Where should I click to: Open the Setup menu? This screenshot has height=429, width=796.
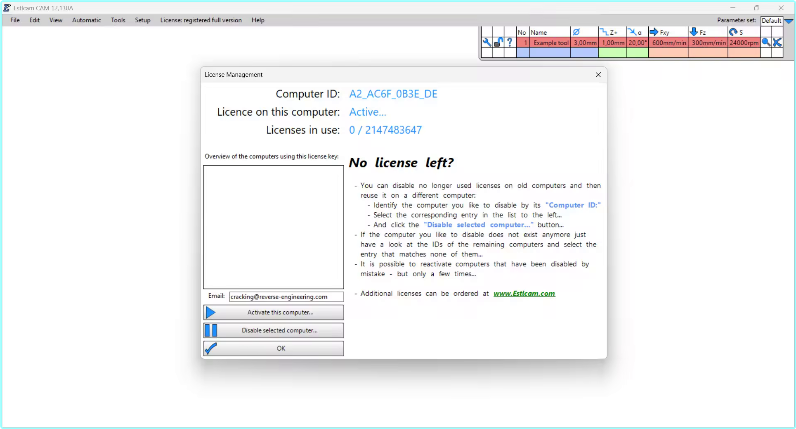click(142, 20)
